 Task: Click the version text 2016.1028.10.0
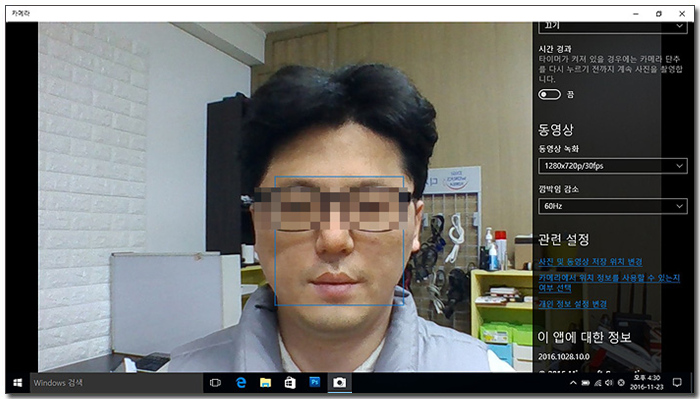click(564, 357)
